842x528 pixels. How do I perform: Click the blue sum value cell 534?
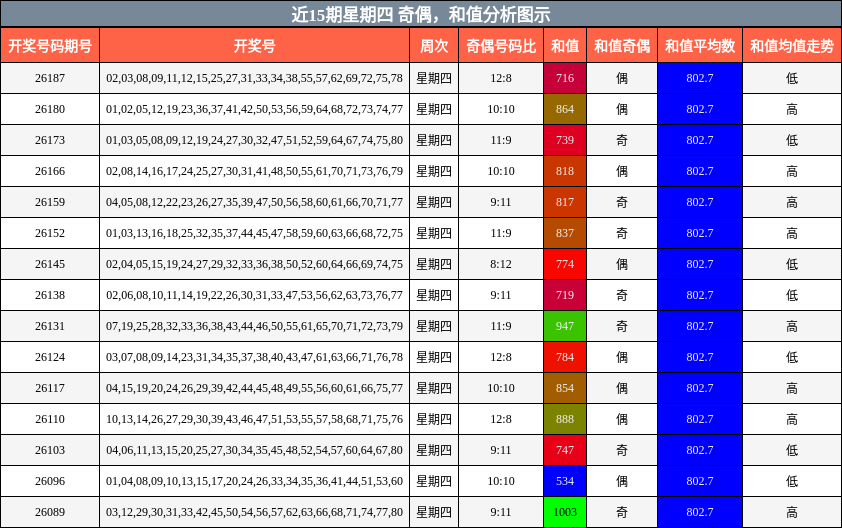[x=565, y=481]
